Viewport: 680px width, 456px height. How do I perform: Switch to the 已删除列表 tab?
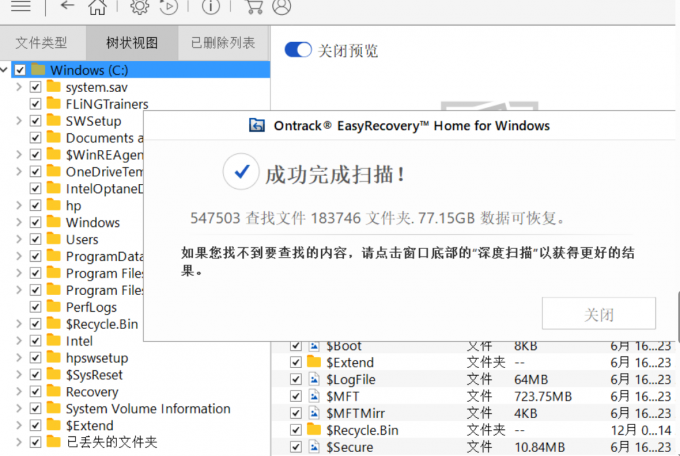click(x=223, y=43)
